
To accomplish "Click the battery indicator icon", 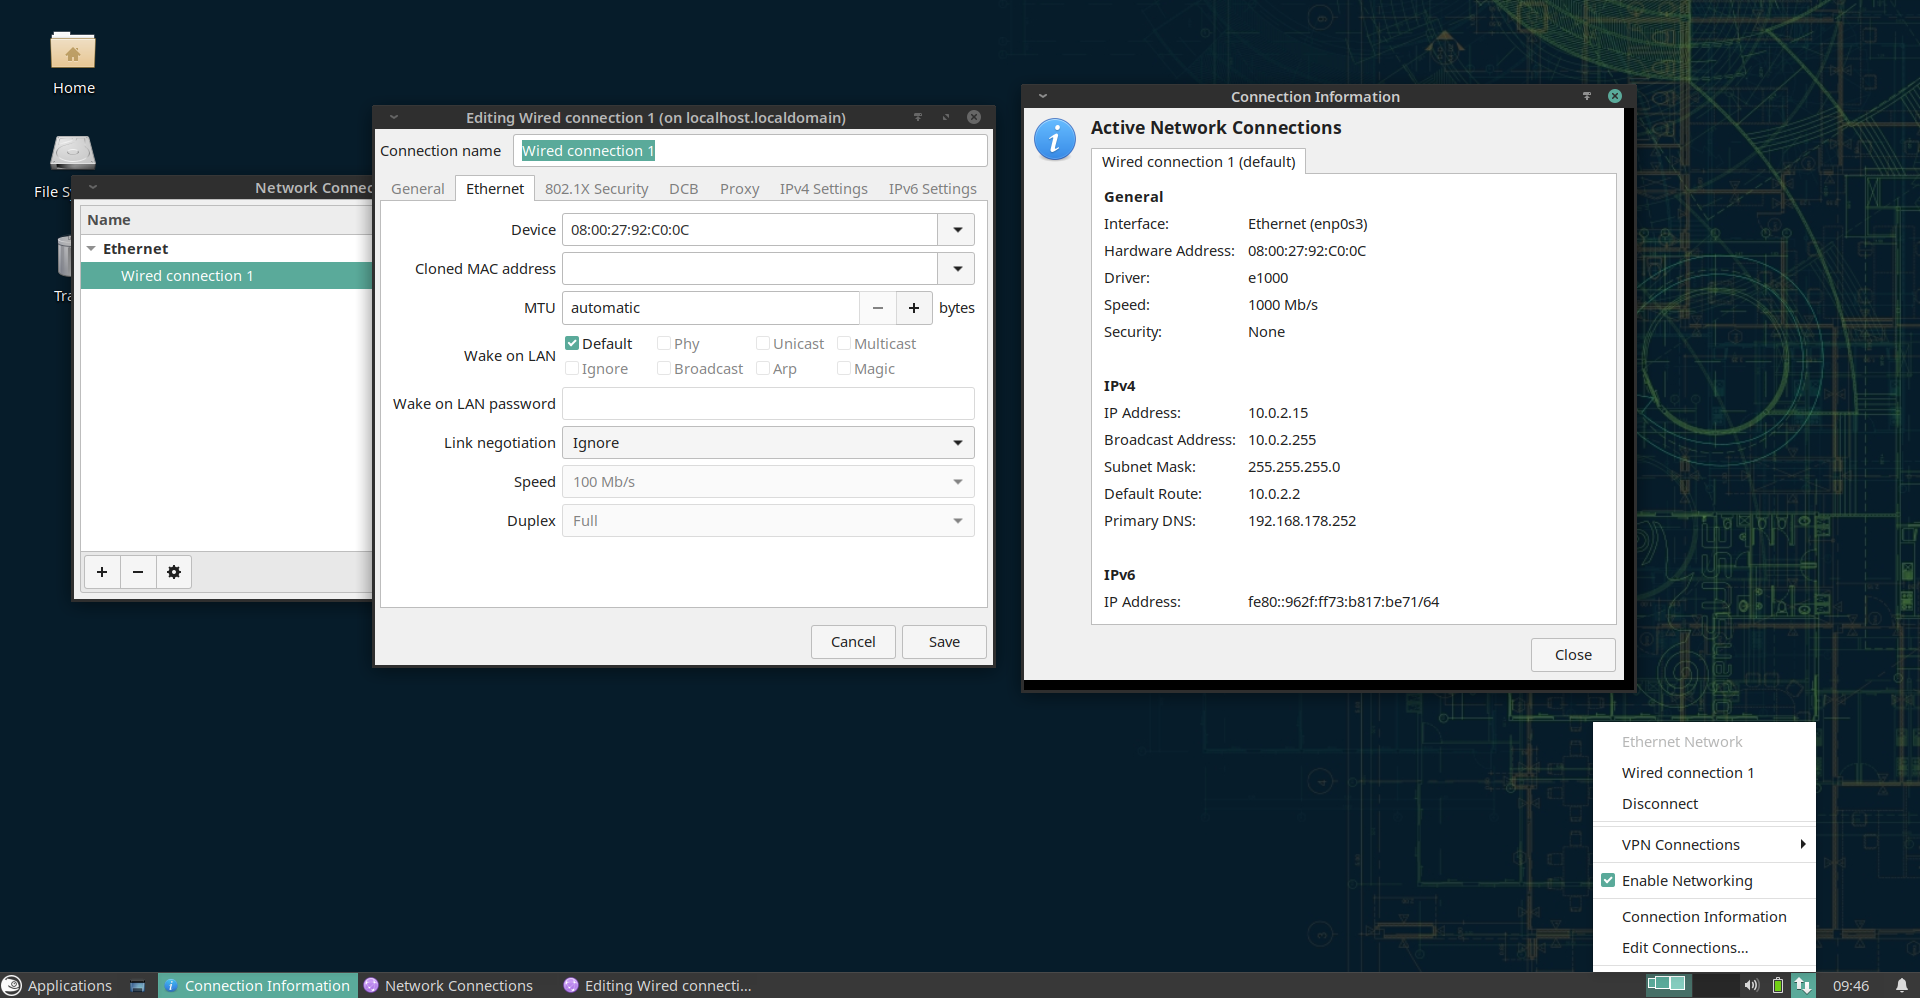I will pos(1778,985).
